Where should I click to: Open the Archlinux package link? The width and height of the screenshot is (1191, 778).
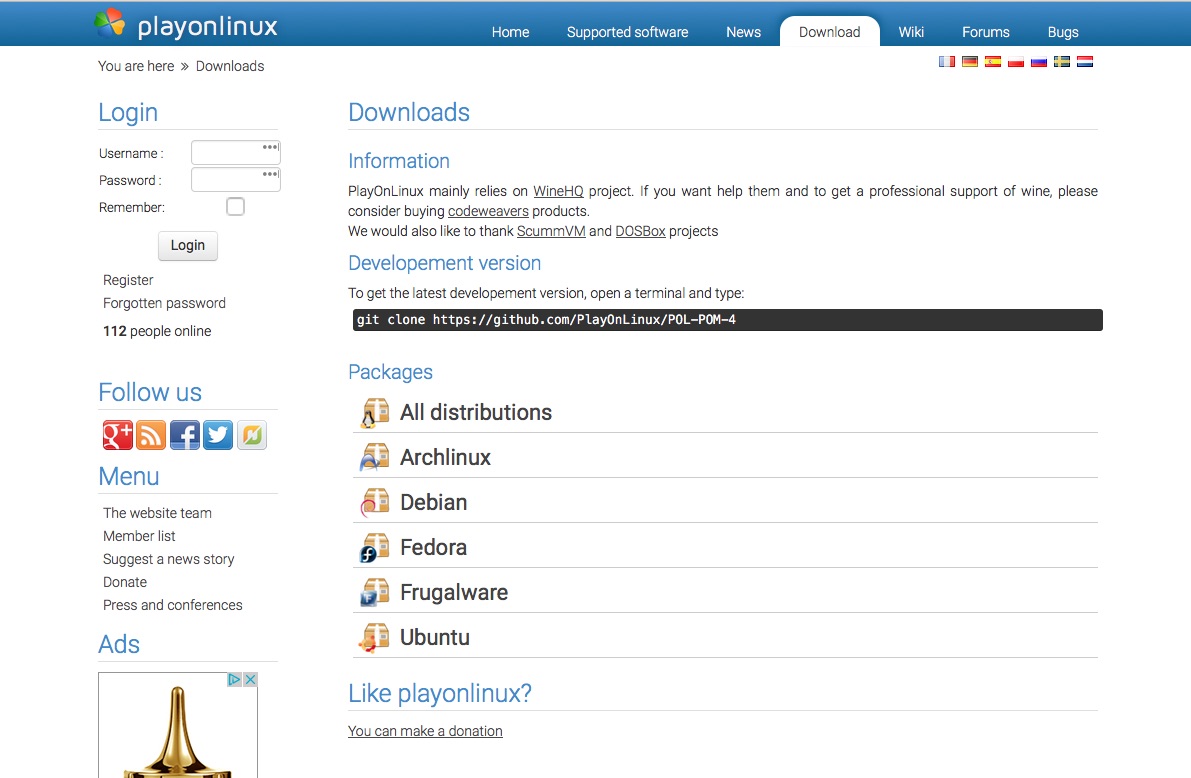[x=446, y=457]
